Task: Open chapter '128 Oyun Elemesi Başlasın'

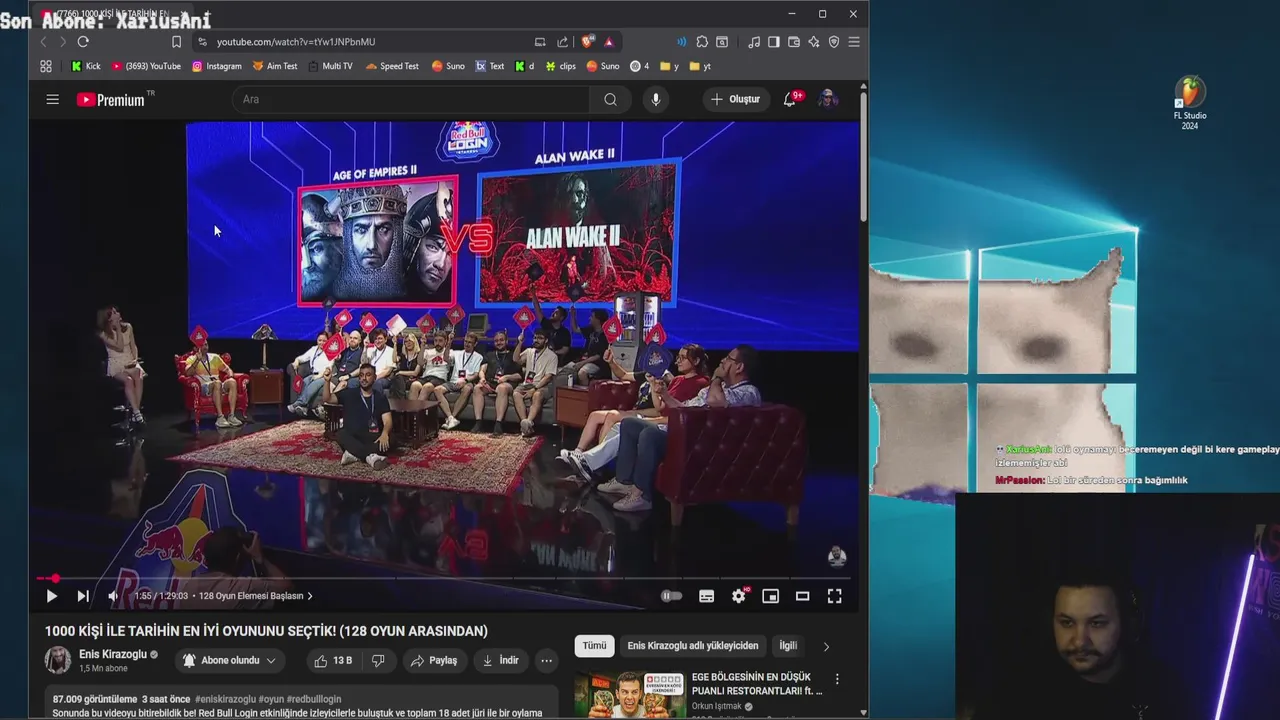Action: 256,596
